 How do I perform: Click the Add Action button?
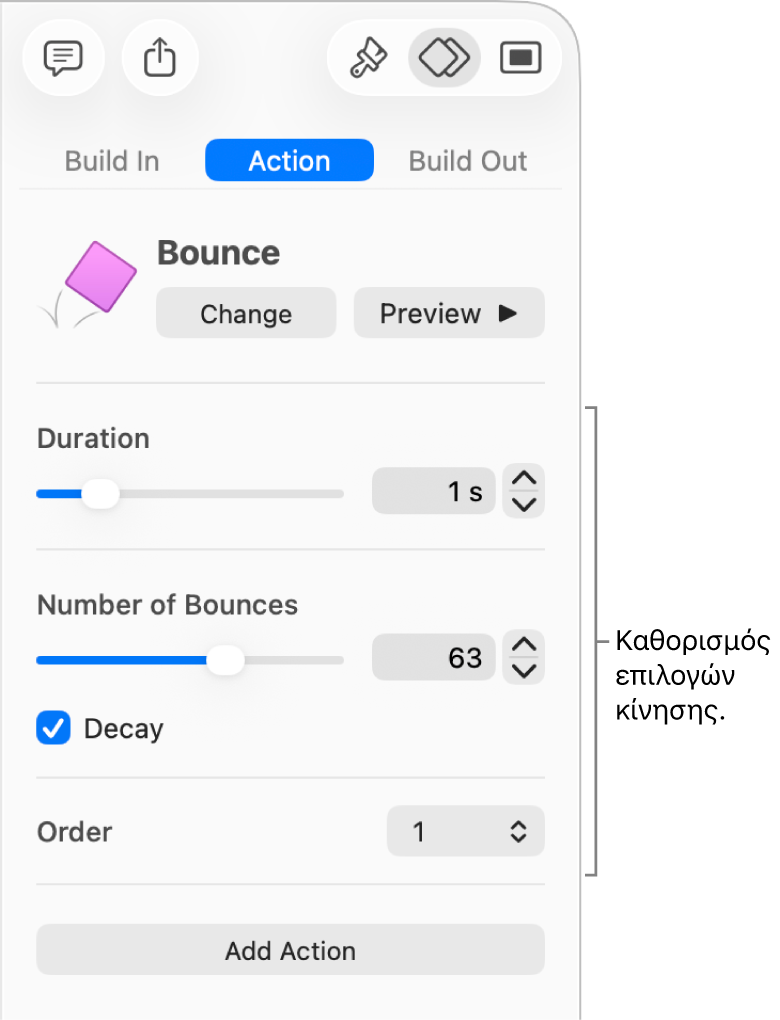(x=290, y=950)
